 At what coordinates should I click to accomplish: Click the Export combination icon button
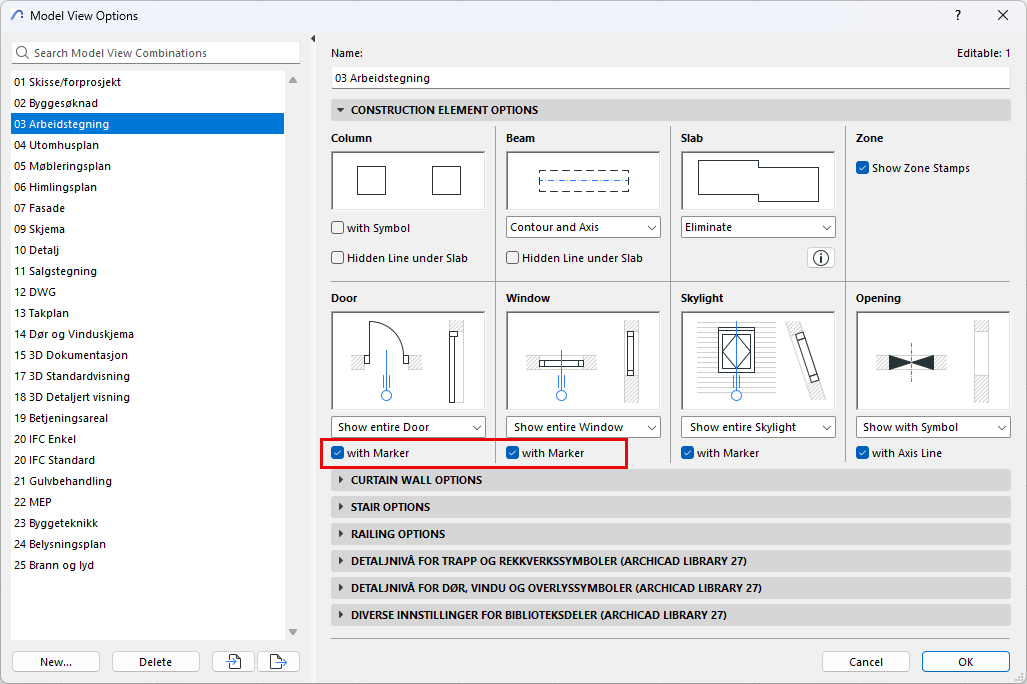click(278, 661)
